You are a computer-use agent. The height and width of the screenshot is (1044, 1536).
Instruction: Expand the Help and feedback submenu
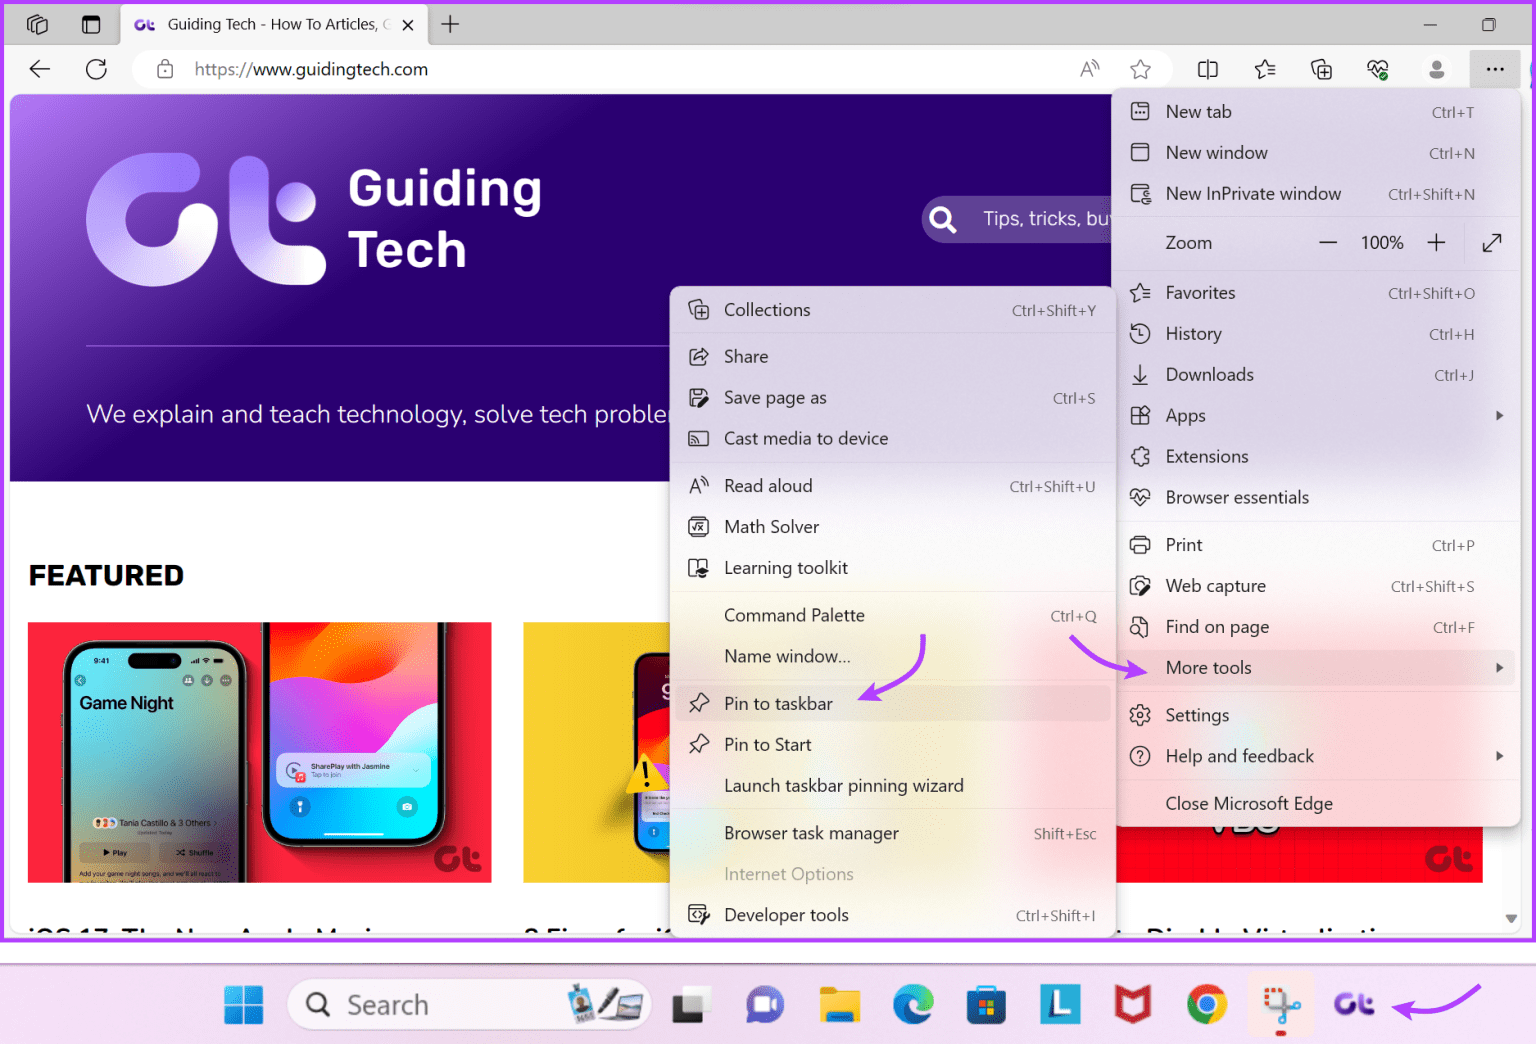1499,756
